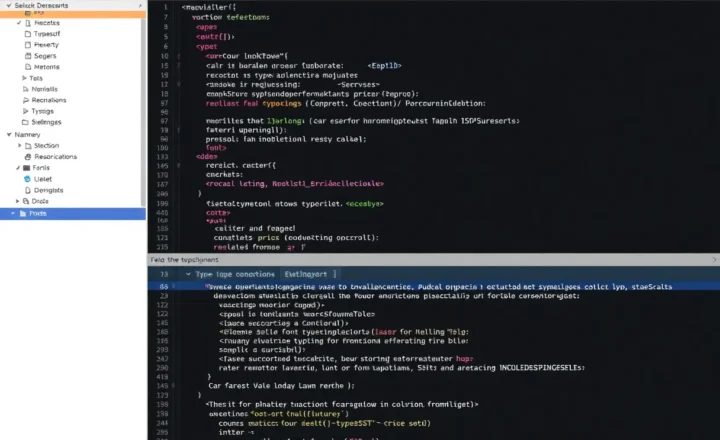Viewport: 720px width, 440px height.
Task: Click the green <eceabye> tag in code
Action: pyautogui.click(x=365, y=203)
